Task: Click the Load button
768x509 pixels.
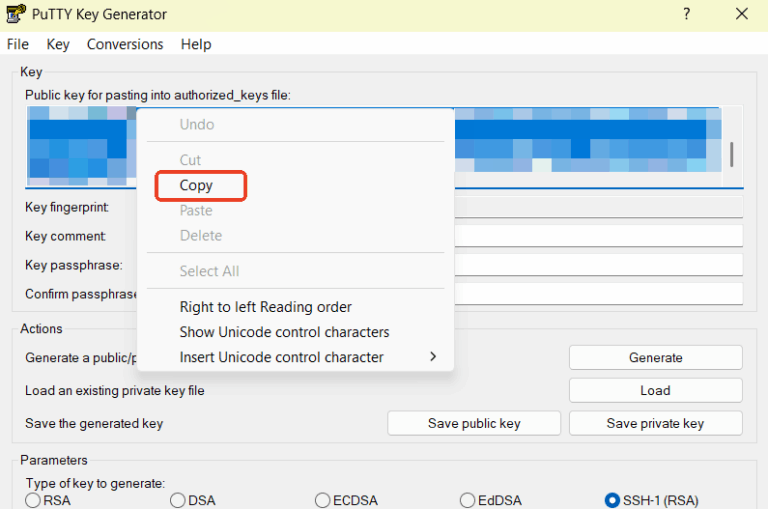Action: pos(655,390)
